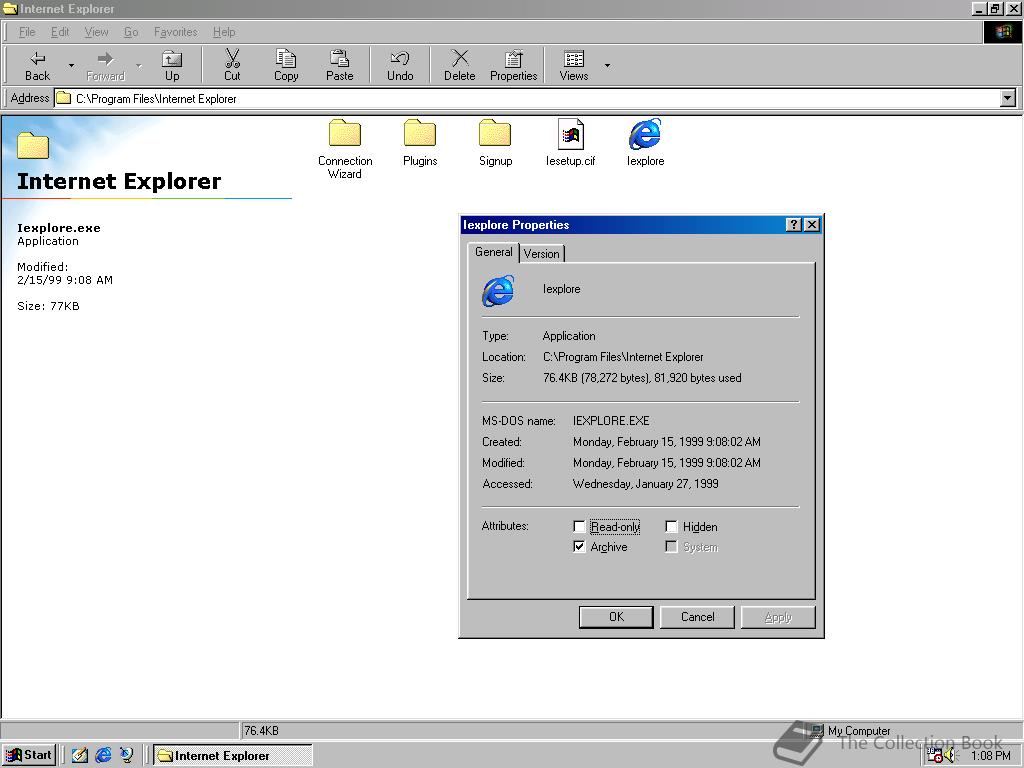Open the Favorites menu
This screenshot has width=1024, height=768.
coord(175,32)
